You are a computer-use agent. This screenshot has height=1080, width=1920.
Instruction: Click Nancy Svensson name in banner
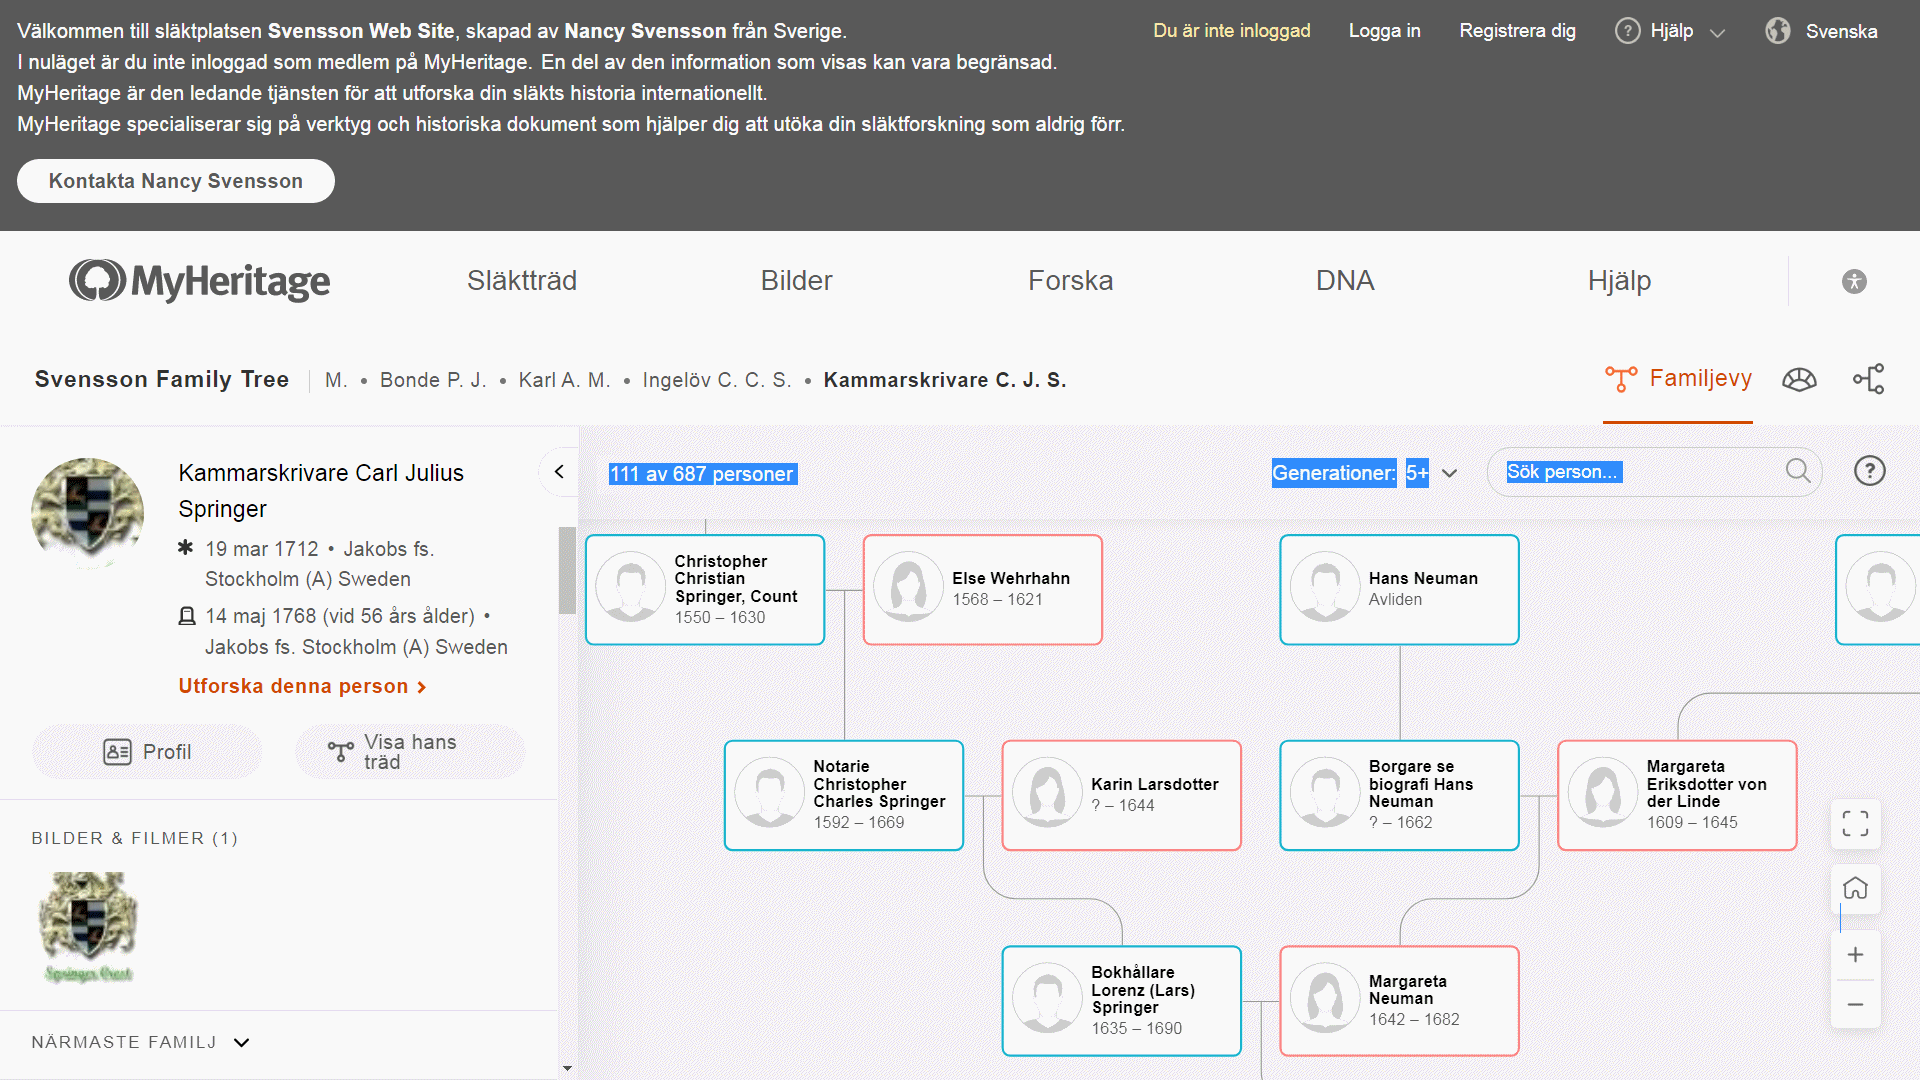646,31
